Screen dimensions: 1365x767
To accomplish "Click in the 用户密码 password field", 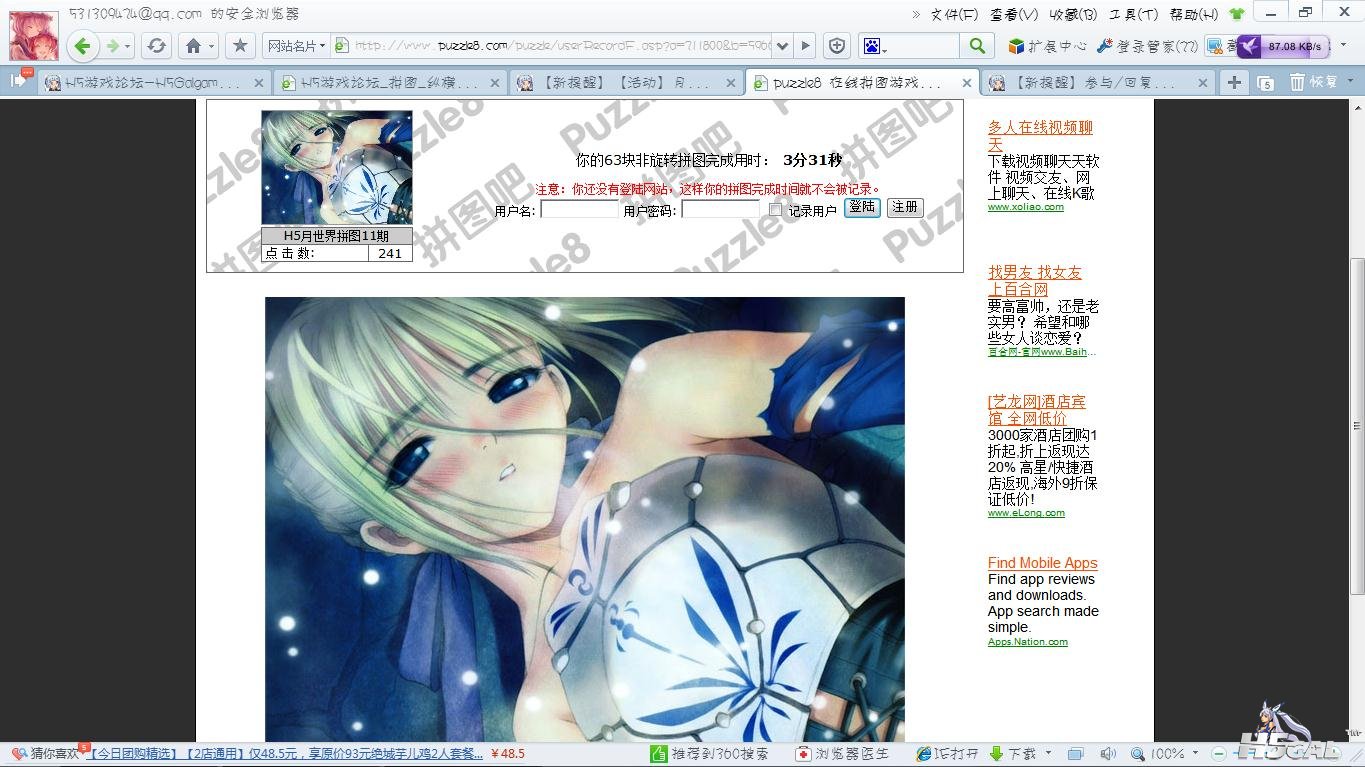I will [x=720, y=210].
